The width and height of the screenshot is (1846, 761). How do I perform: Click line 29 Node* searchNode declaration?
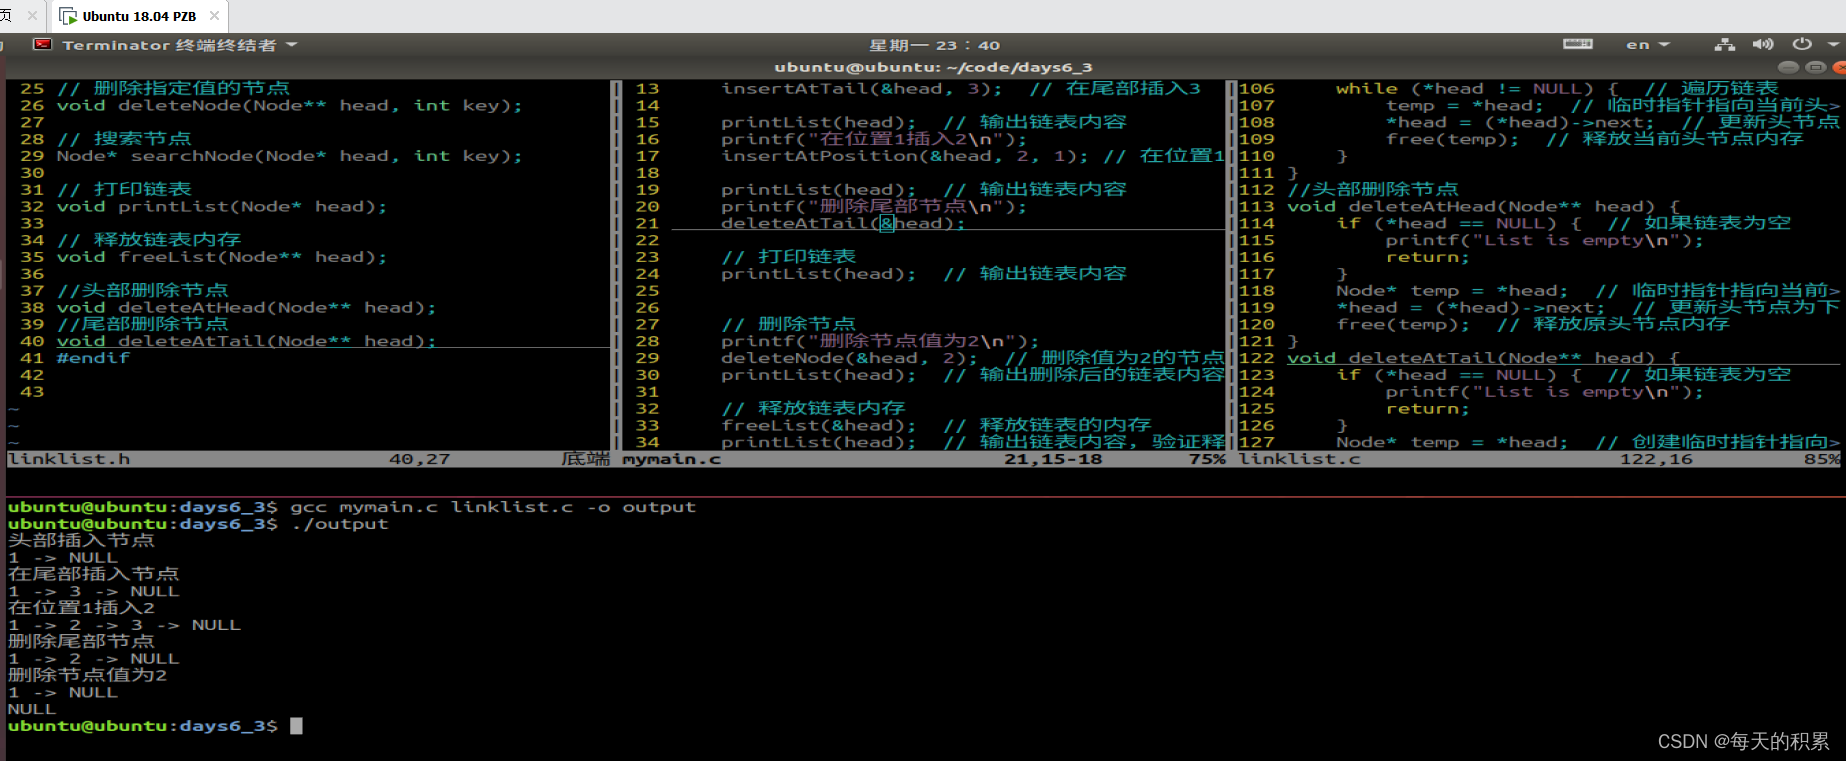pyautogui.click(x=289, y=156)
